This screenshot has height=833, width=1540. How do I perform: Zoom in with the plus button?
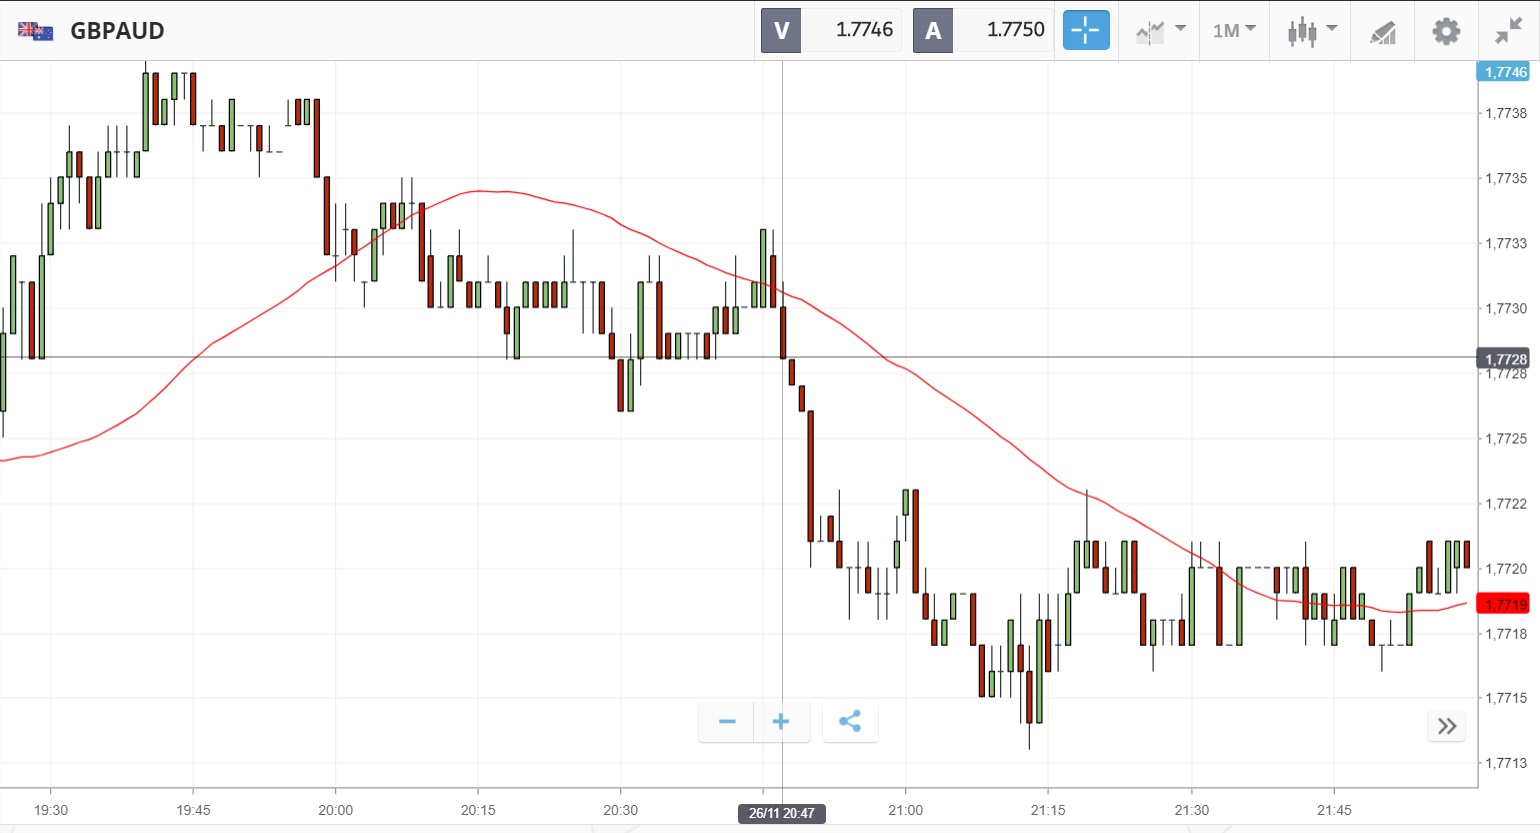coord(781,722)
